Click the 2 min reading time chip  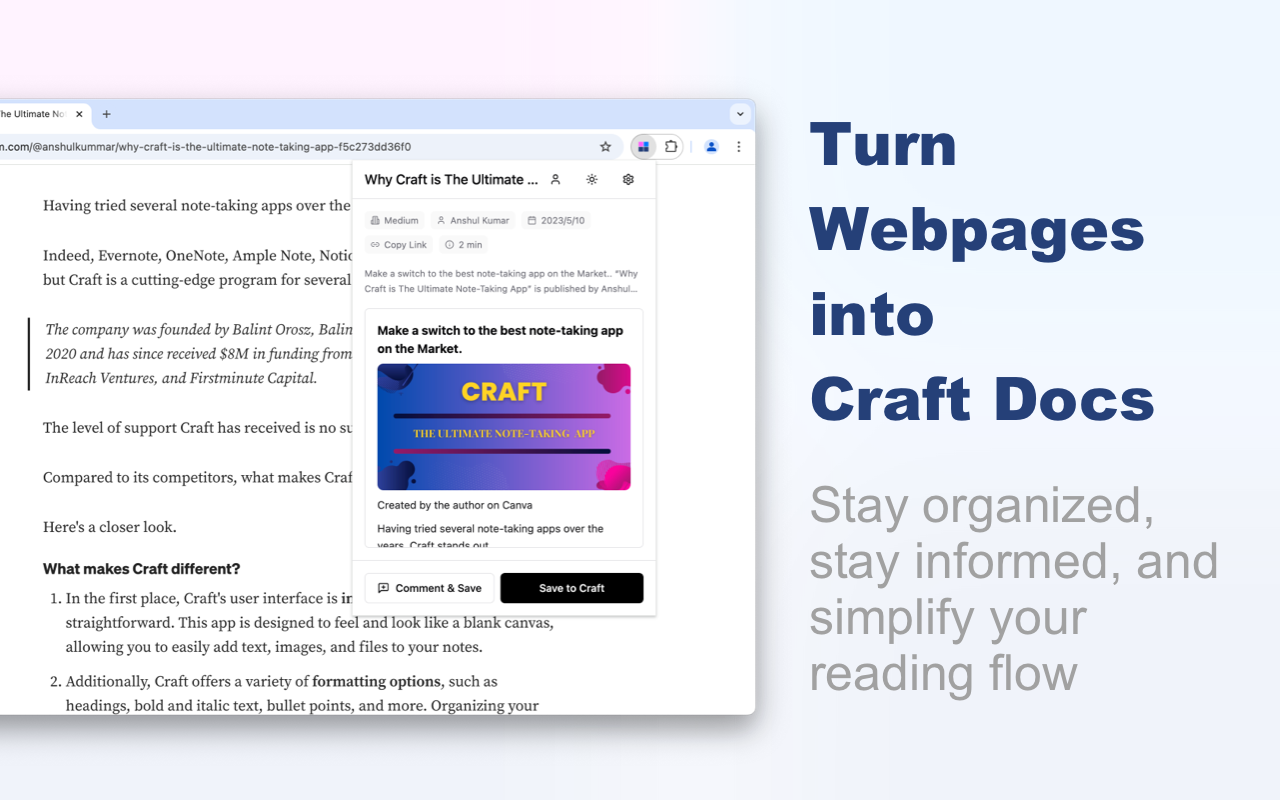click(x=463, y=244)
